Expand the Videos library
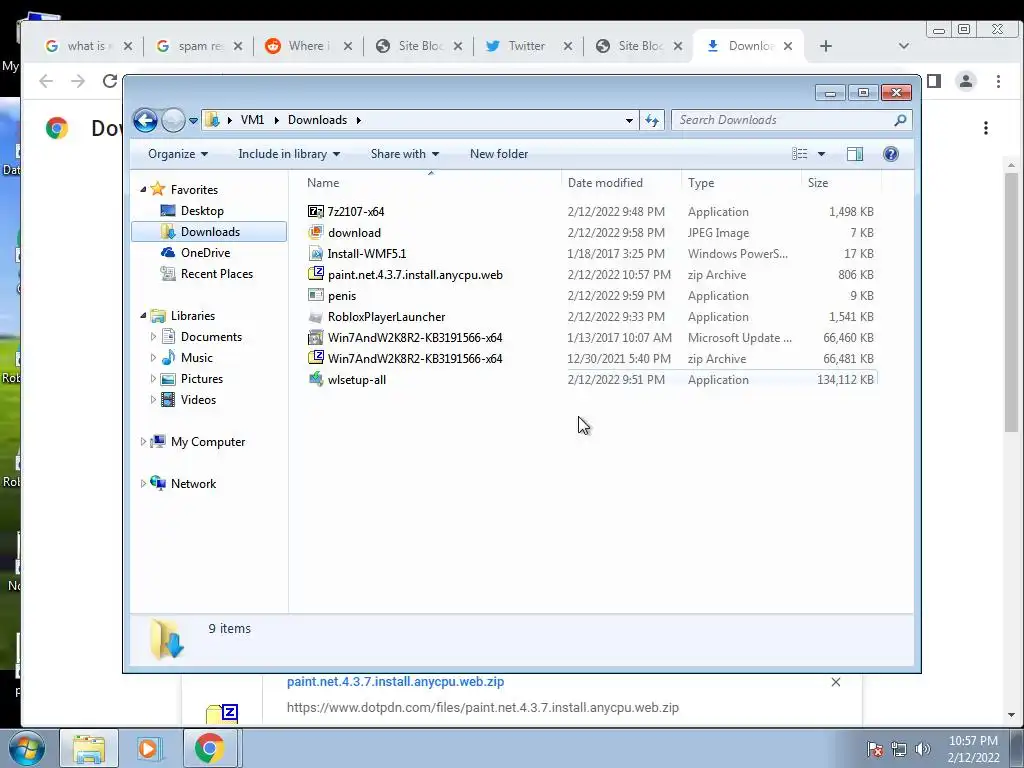The image size is (1024, 768). 153,400
